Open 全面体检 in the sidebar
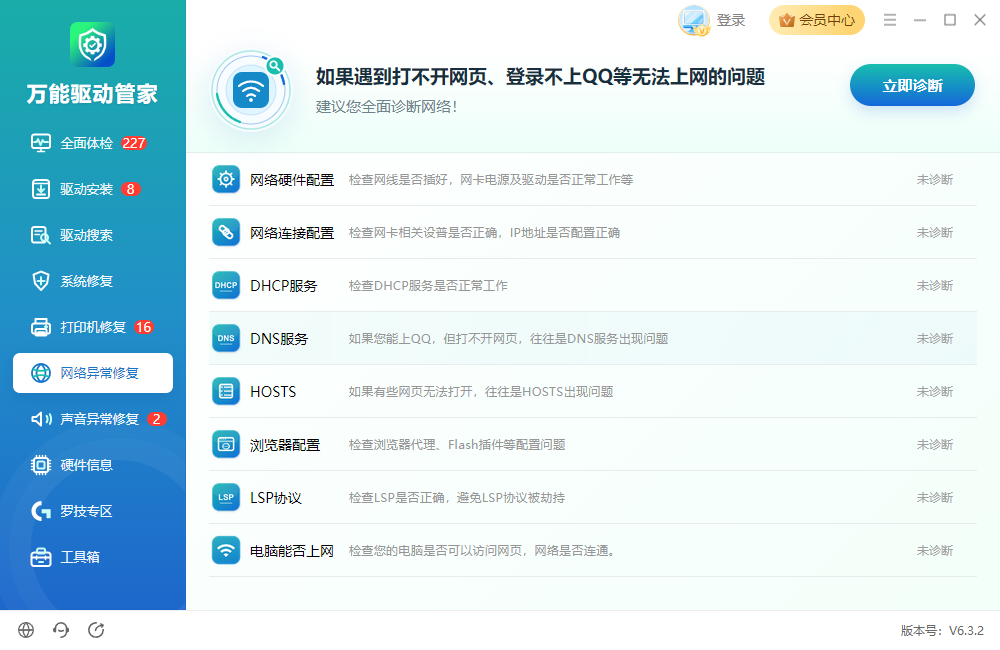Image resolution: width=1000 pixels, height=650 pixels. 92,143
